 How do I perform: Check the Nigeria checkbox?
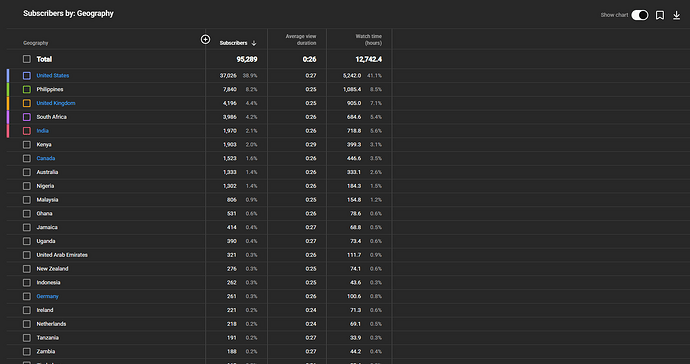(x=27, y=186)
